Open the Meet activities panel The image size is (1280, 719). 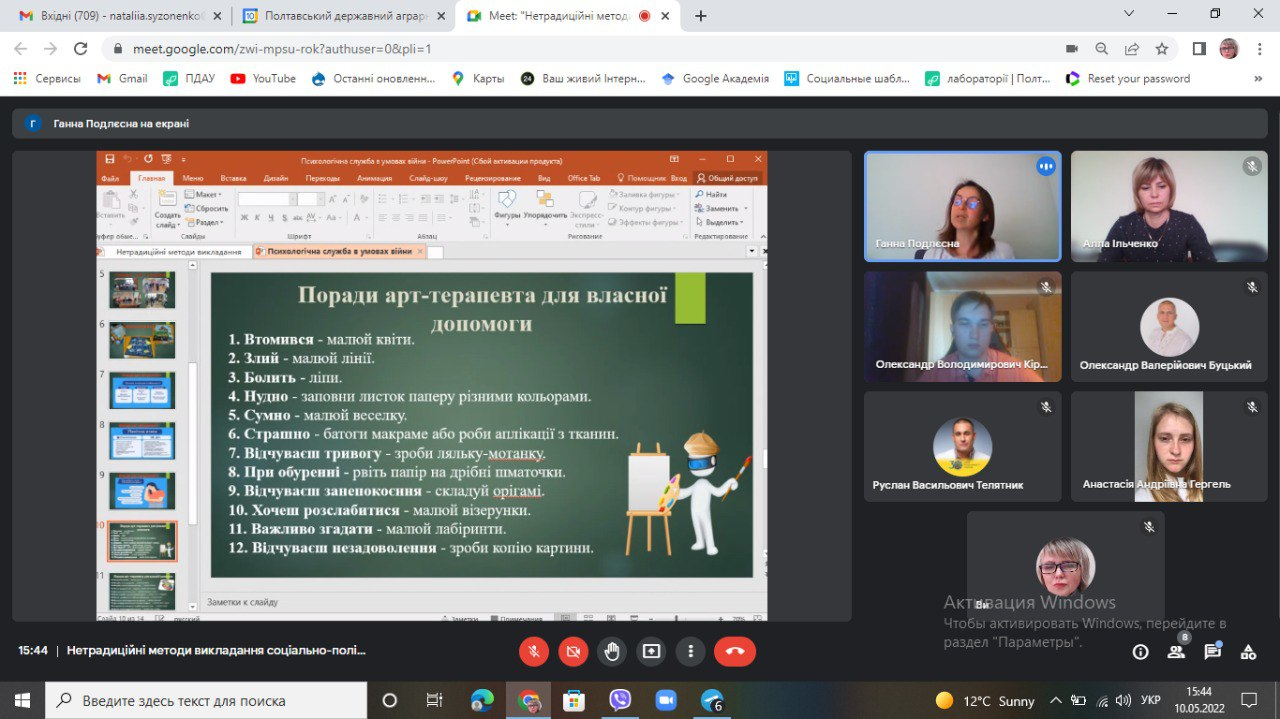pos(1248,652)
